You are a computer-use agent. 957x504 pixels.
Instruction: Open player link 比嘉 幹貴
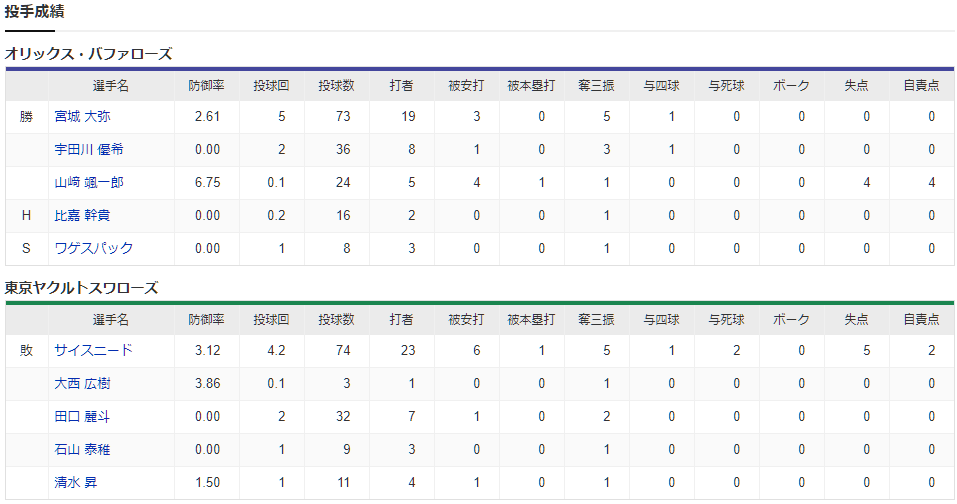point(82,215)
